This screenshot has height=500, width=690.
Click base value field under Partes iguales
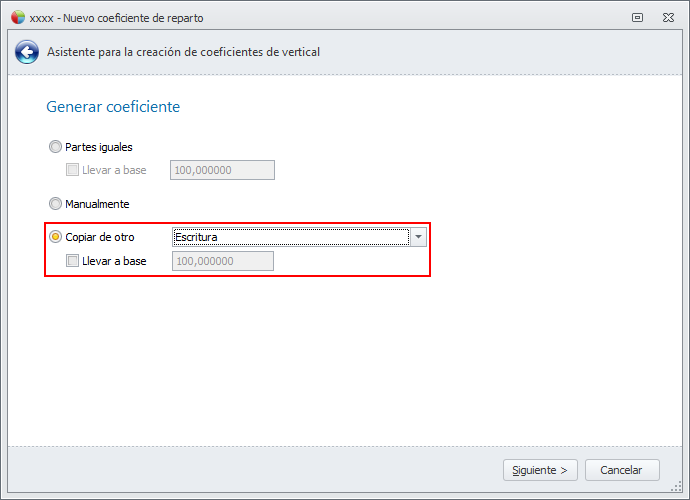click(223, 170)
